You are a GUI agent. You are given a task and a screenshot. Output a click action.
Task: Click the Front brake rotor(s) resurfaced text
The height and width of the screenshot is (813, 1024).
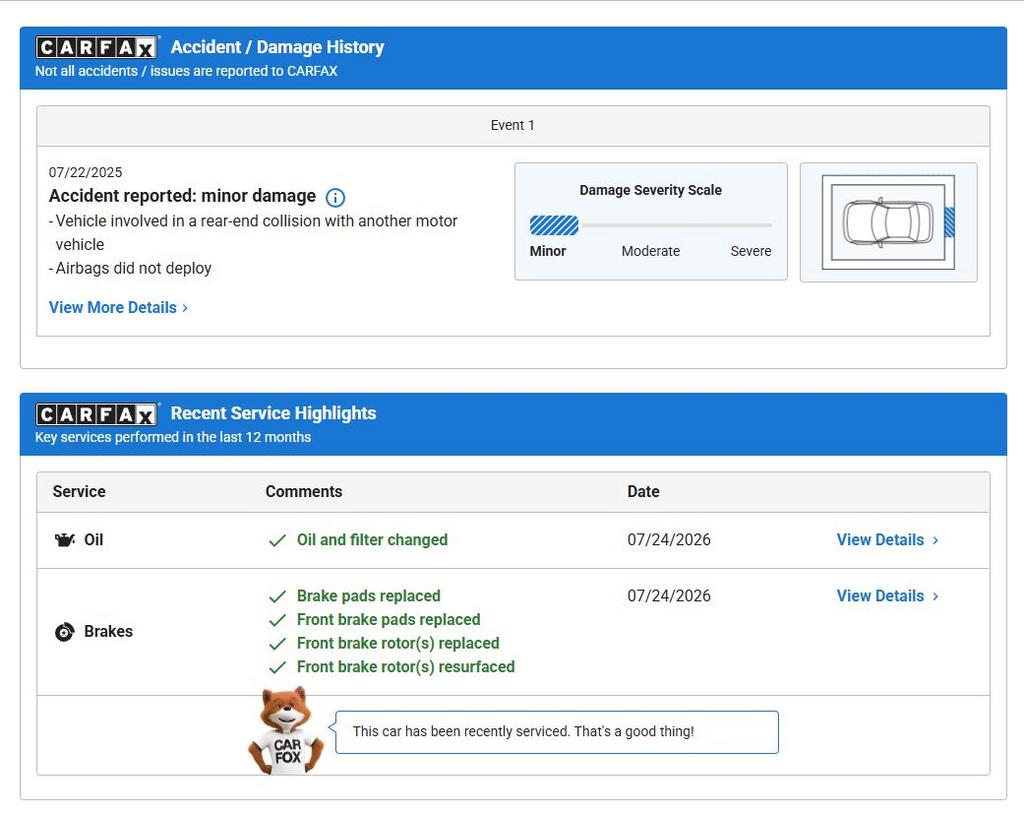(x=406, y=667)
